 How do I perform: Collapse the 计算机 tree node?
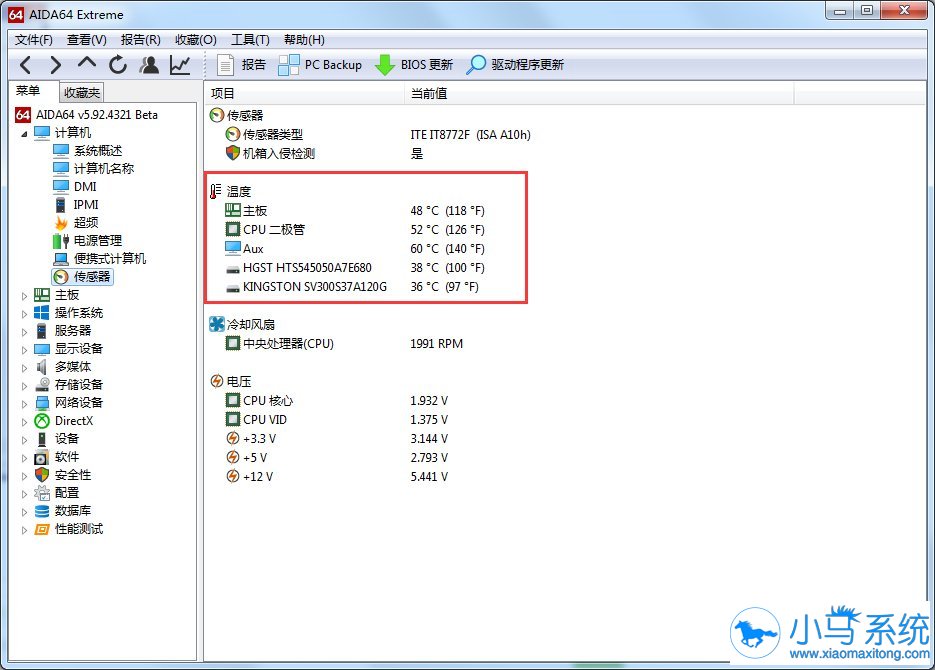(x=24, y=134)
